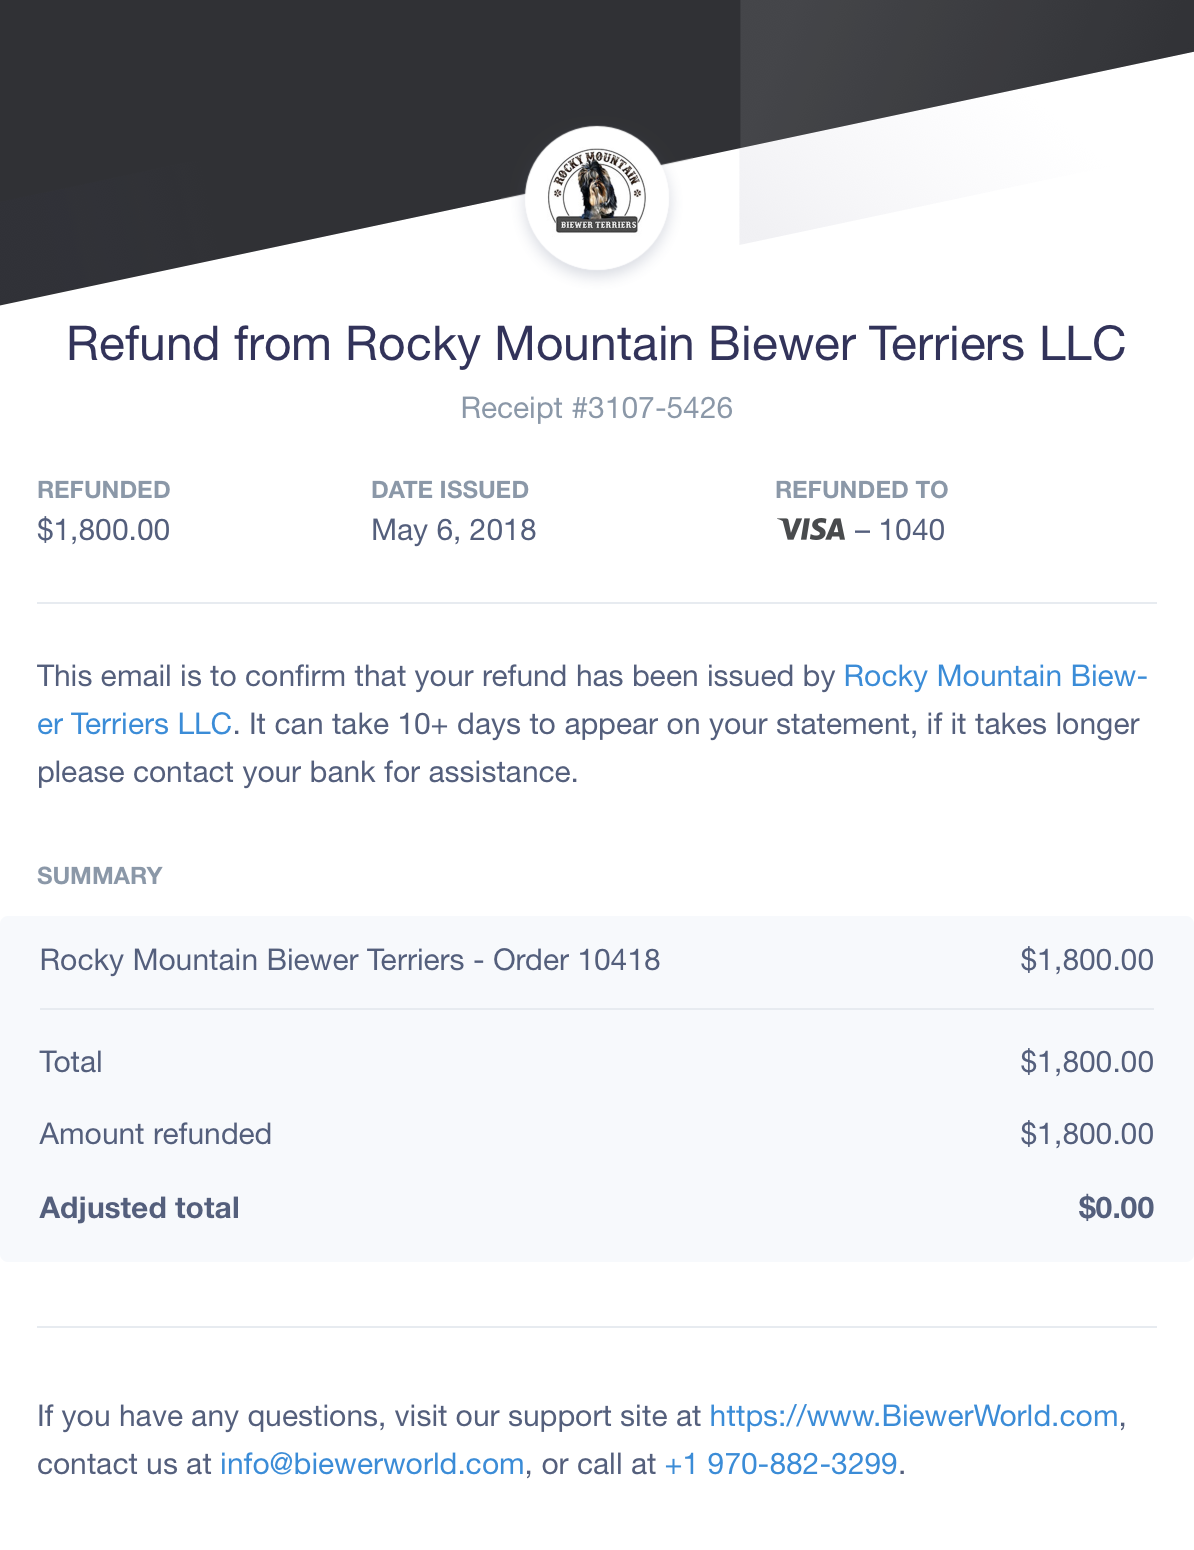The height and width of the screenshot is (1550, 1194).
Task: Click the Amount refunded $1,800.00 value
Action: tap(1087, 1134)
